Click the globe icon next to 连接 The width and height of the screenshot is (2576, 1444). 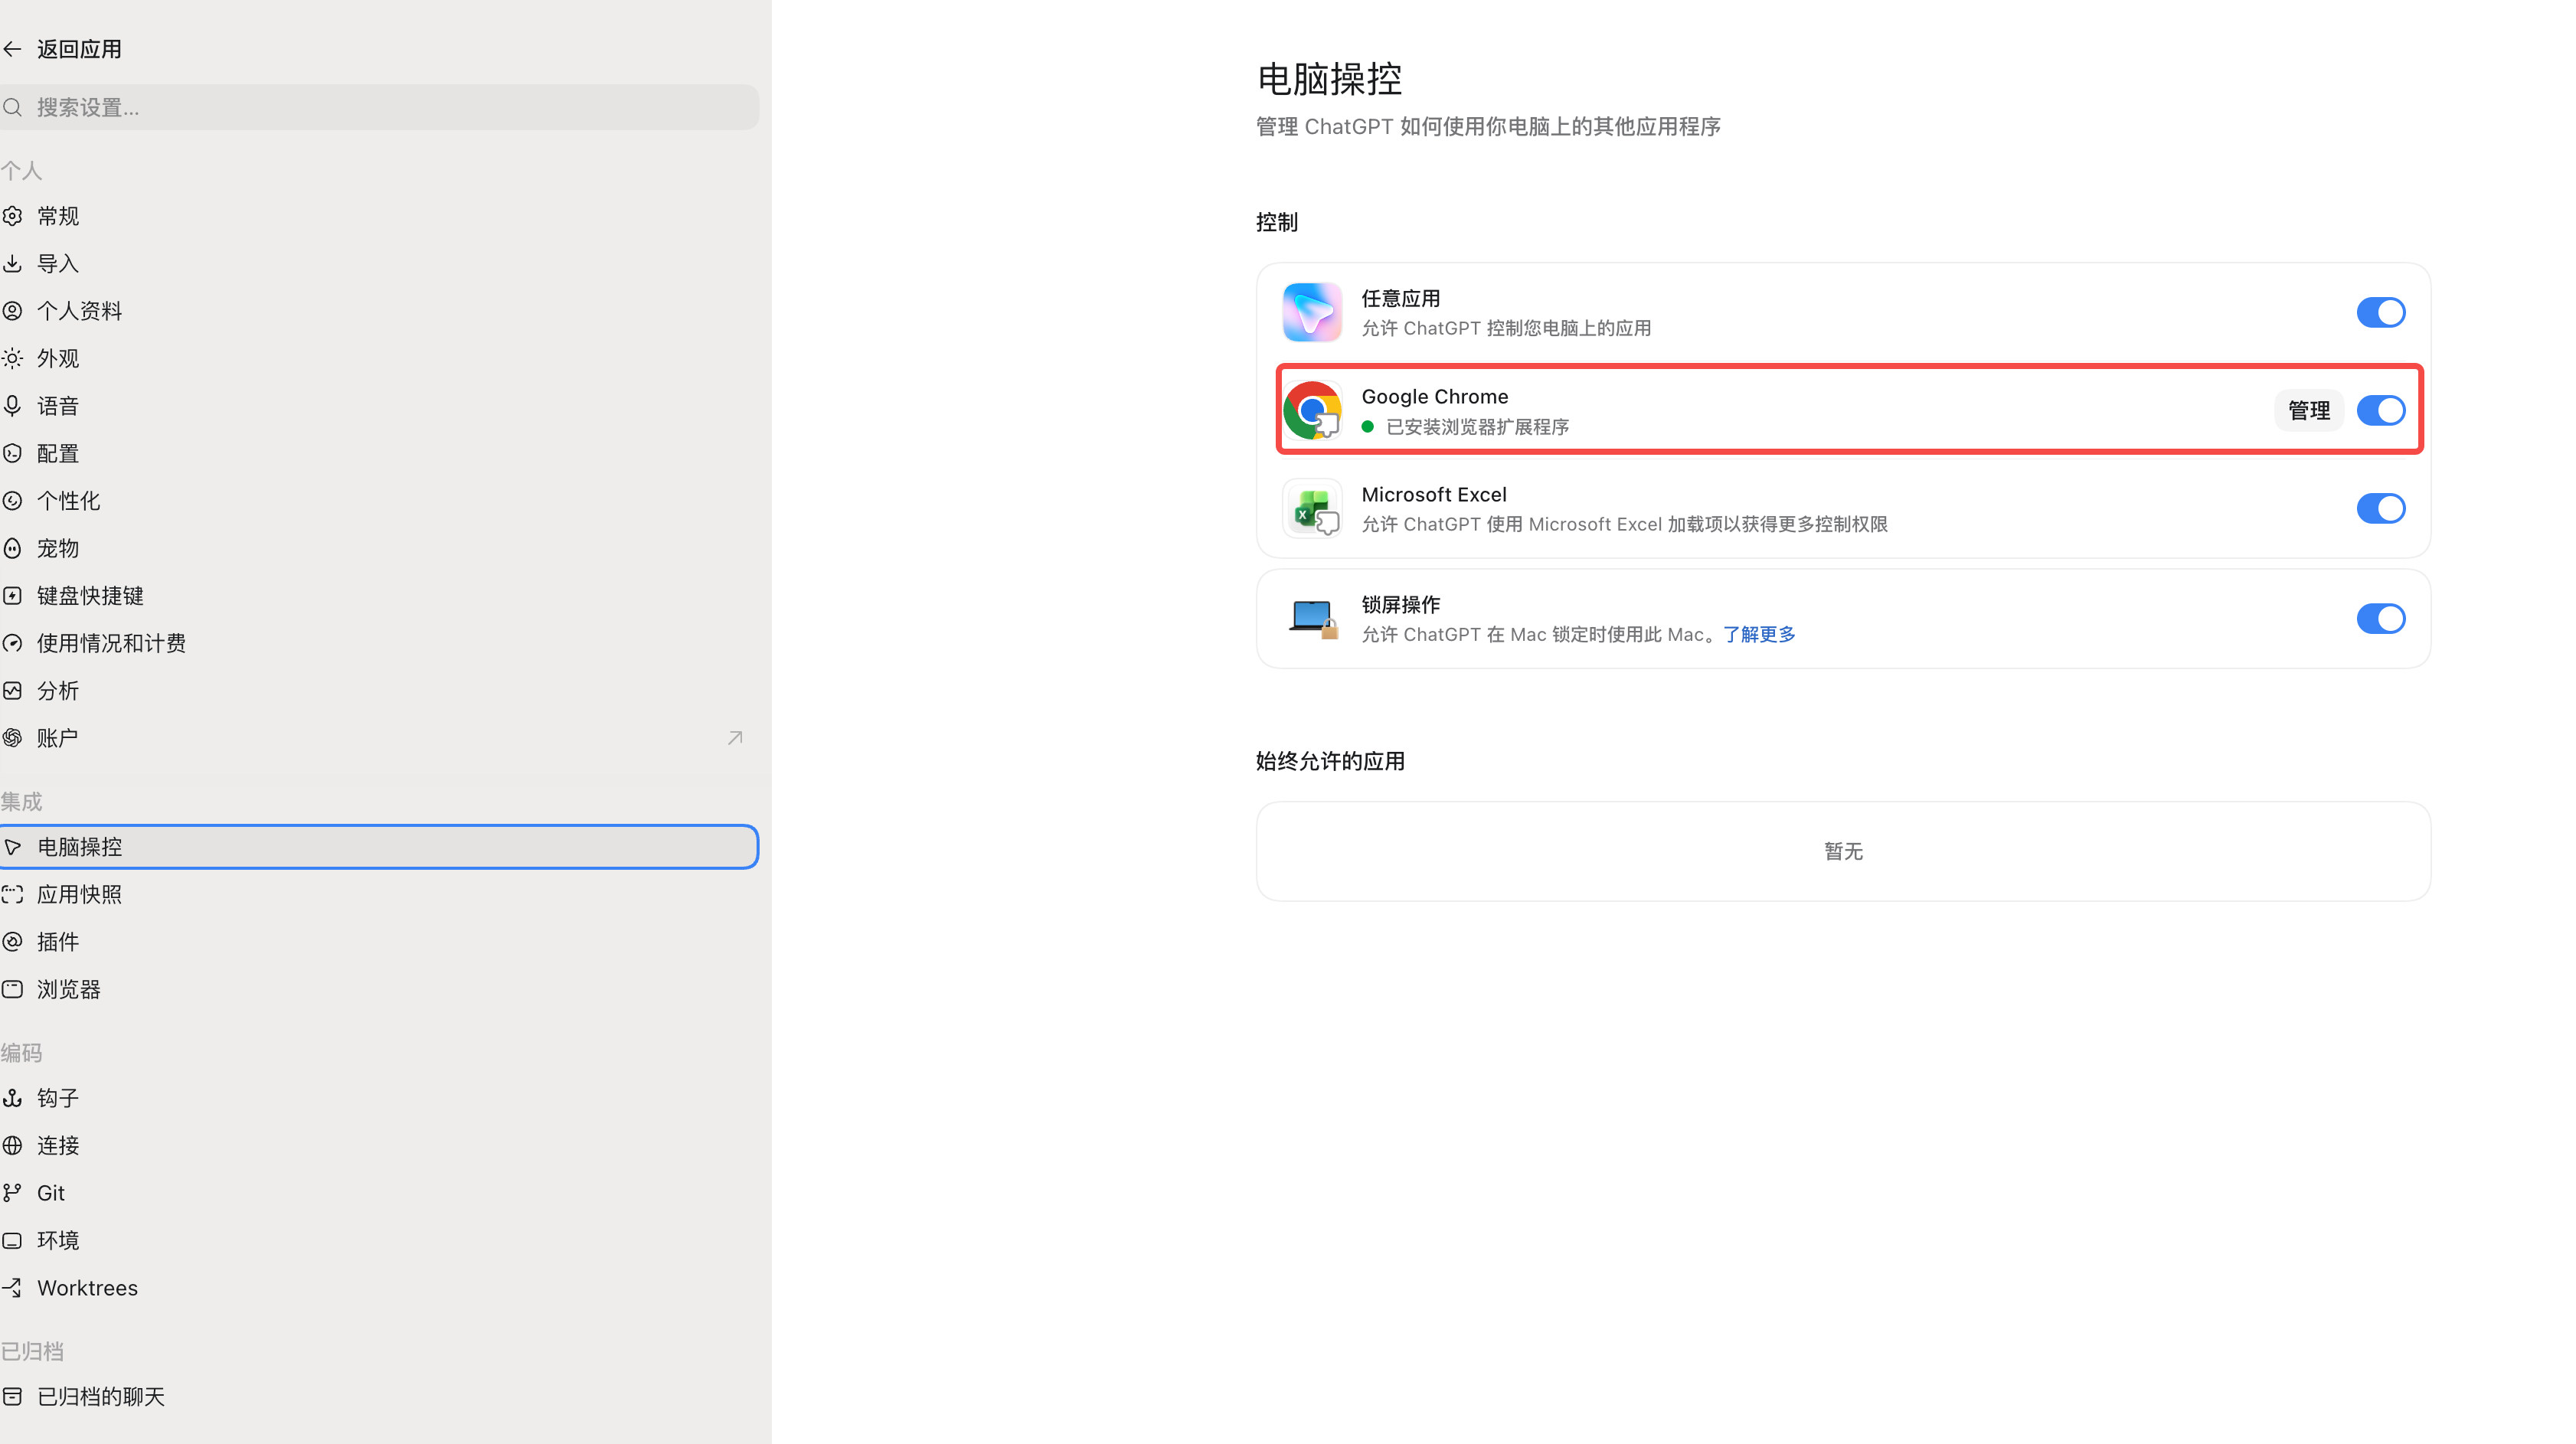[x=12, y=1145]
